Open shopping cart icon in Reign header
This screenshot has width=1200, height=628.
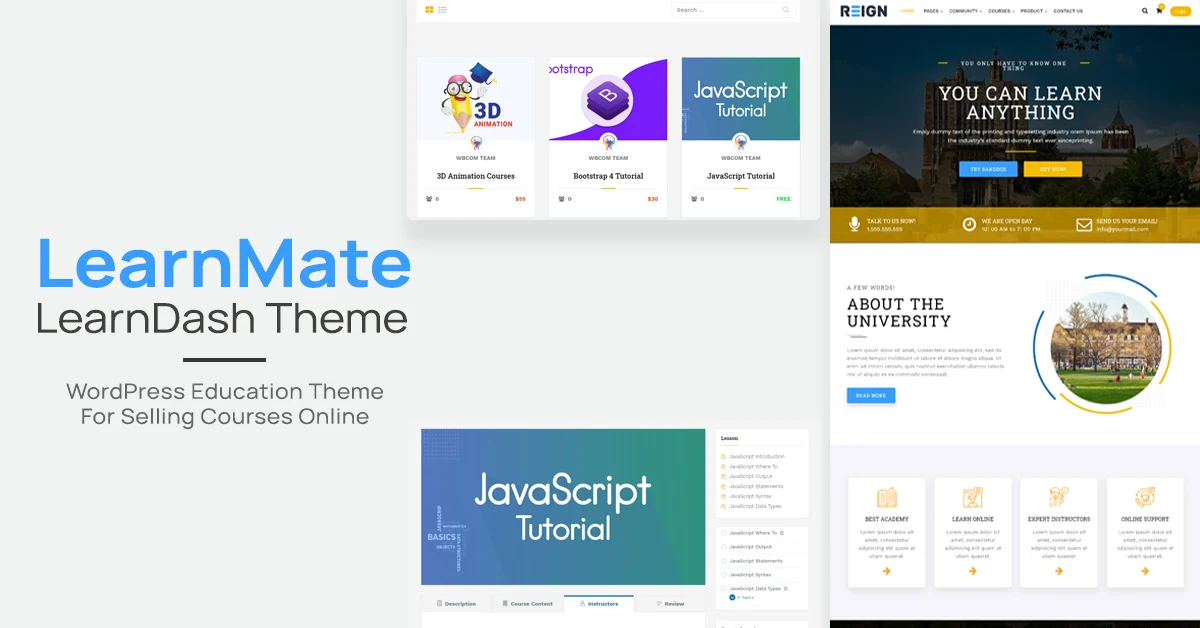[1160, 10]
